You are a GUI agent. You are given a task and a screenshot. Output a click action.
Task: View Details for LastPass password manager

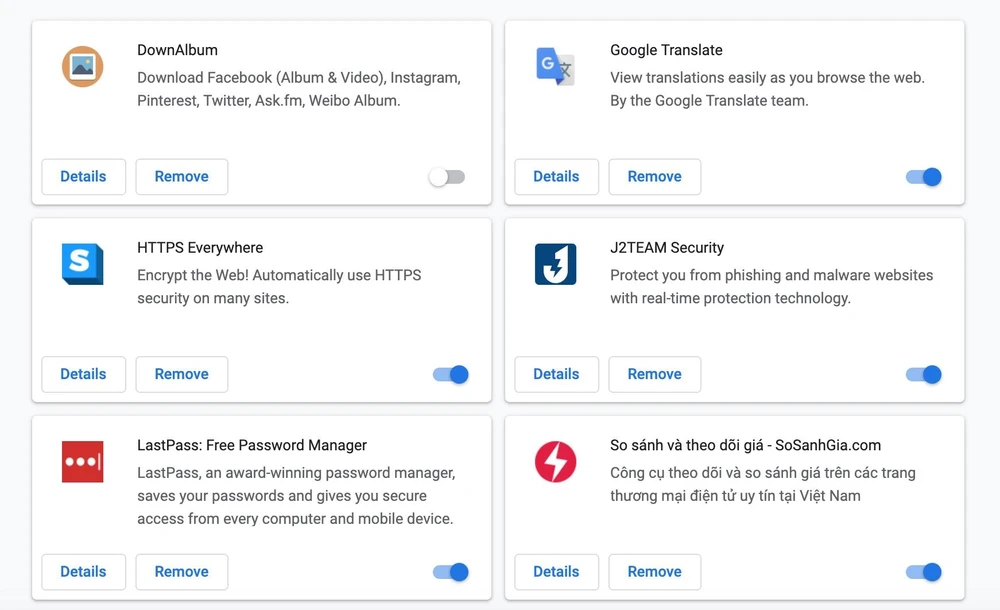coord(83,572)
